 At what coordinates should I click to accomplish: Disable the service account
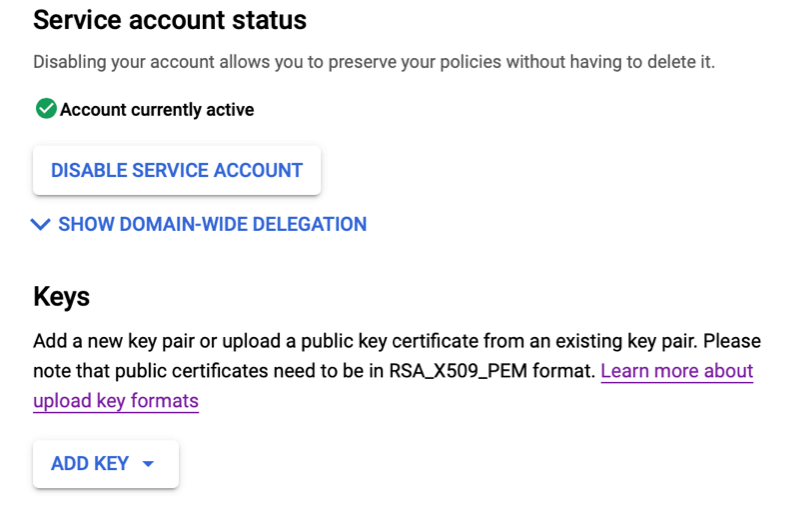176,171
